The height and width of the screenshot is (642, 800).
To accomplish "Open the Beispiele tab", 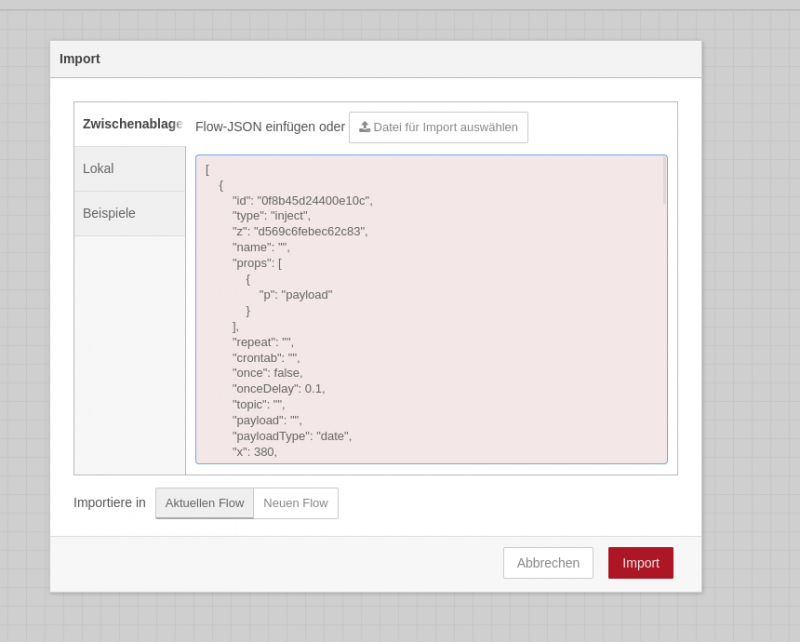I will pos(130,213).
